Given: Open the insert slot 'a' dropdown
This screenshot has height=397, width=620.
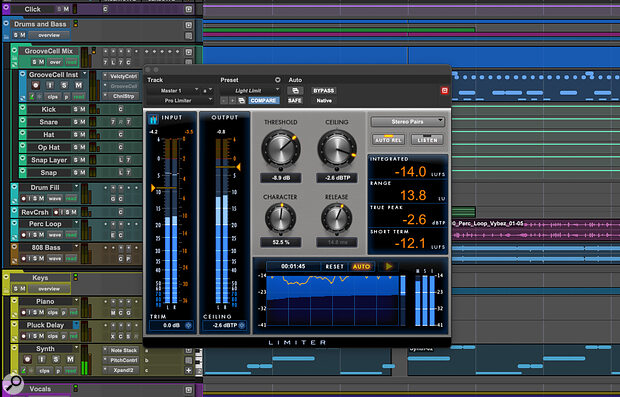Looking at the screenshot, I should (x=208, y=91).
